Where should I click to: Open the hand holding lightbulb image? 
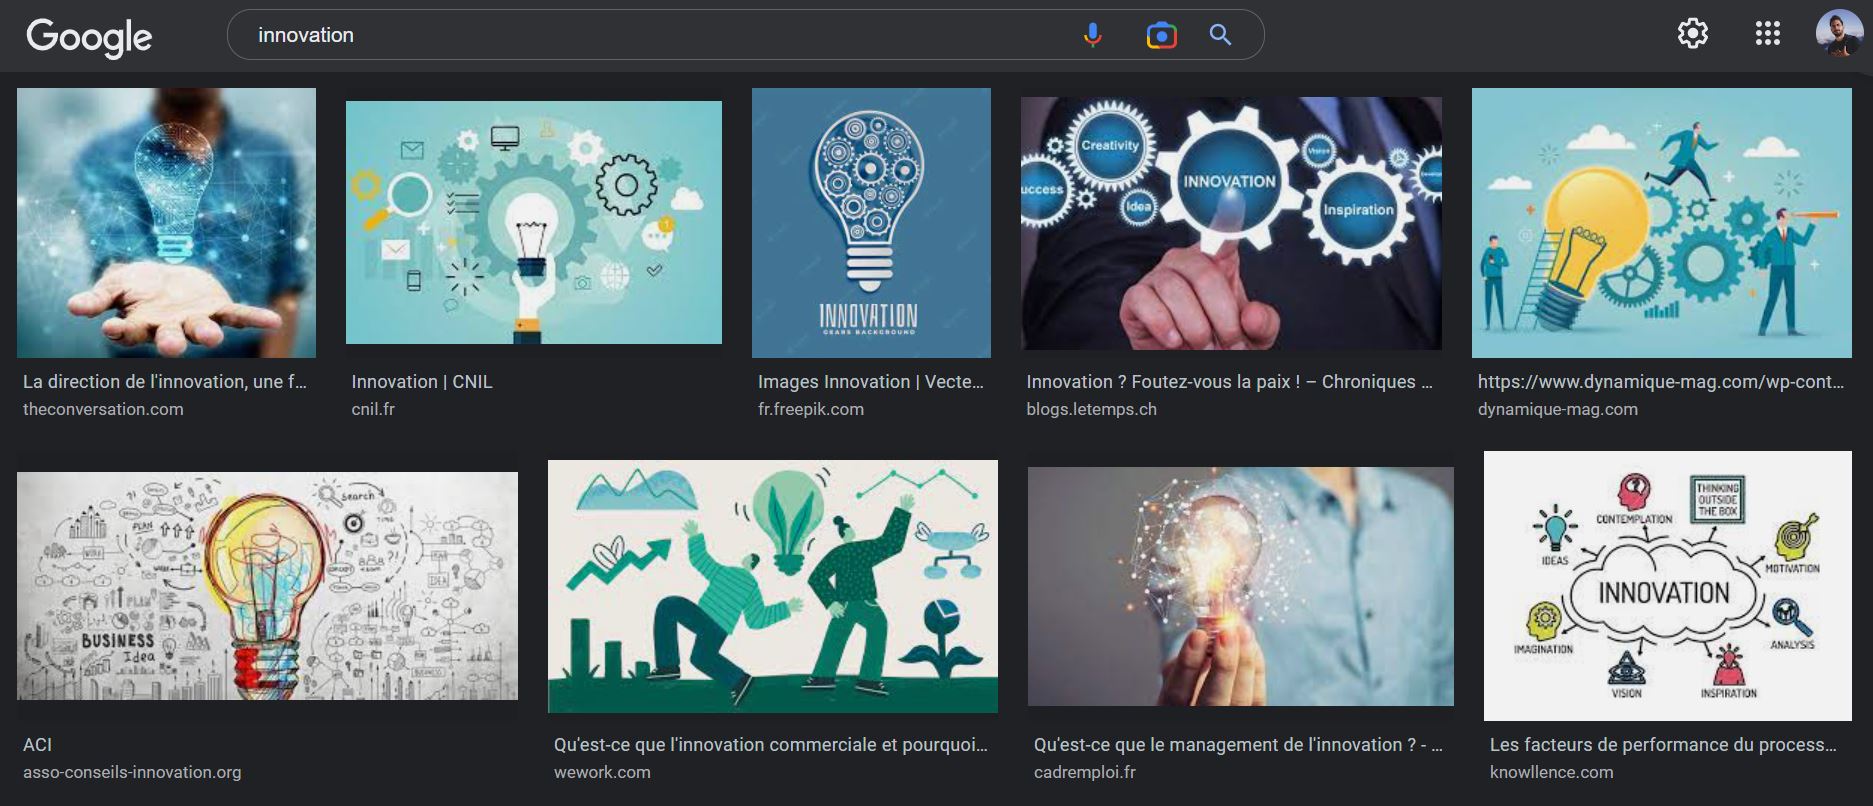(166, 223)
